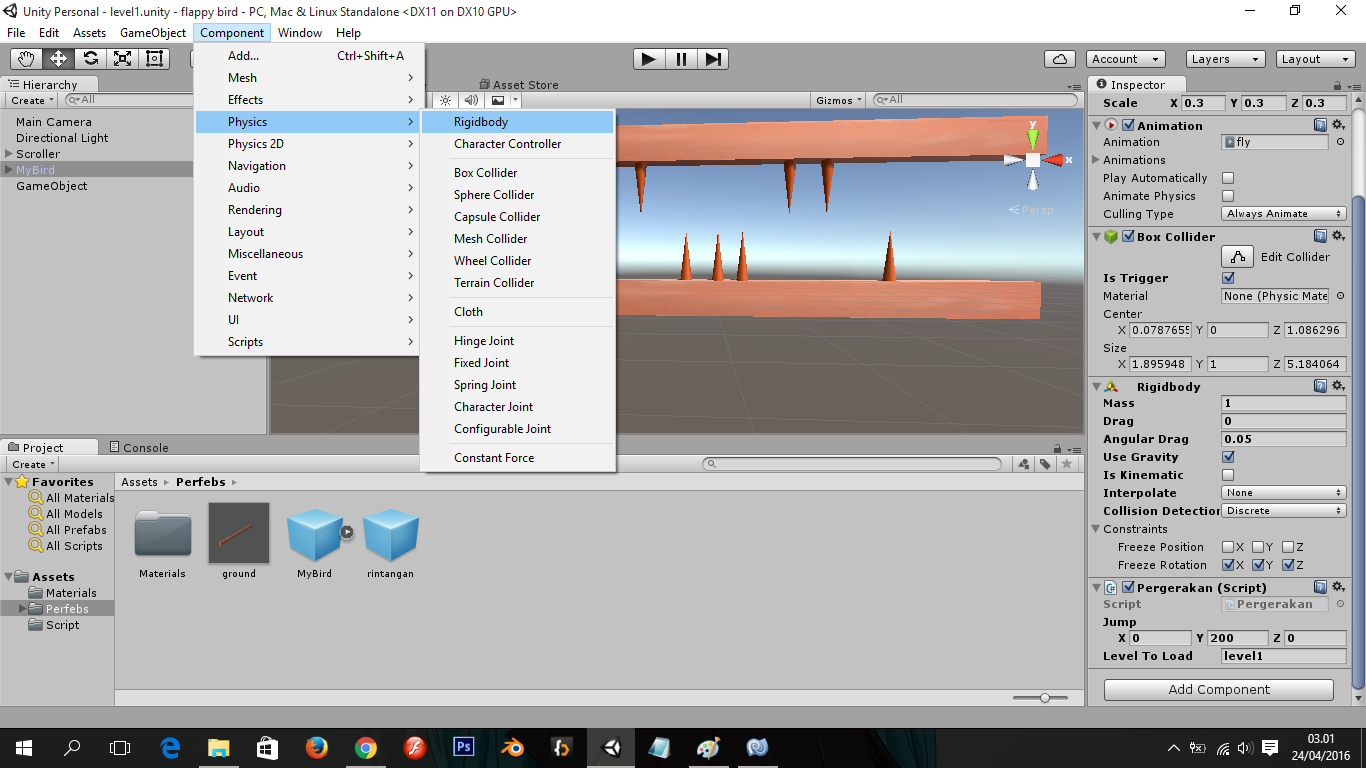Click the Step frame button
Screen dimensions: 1366x768
click(x=712, y=59)
